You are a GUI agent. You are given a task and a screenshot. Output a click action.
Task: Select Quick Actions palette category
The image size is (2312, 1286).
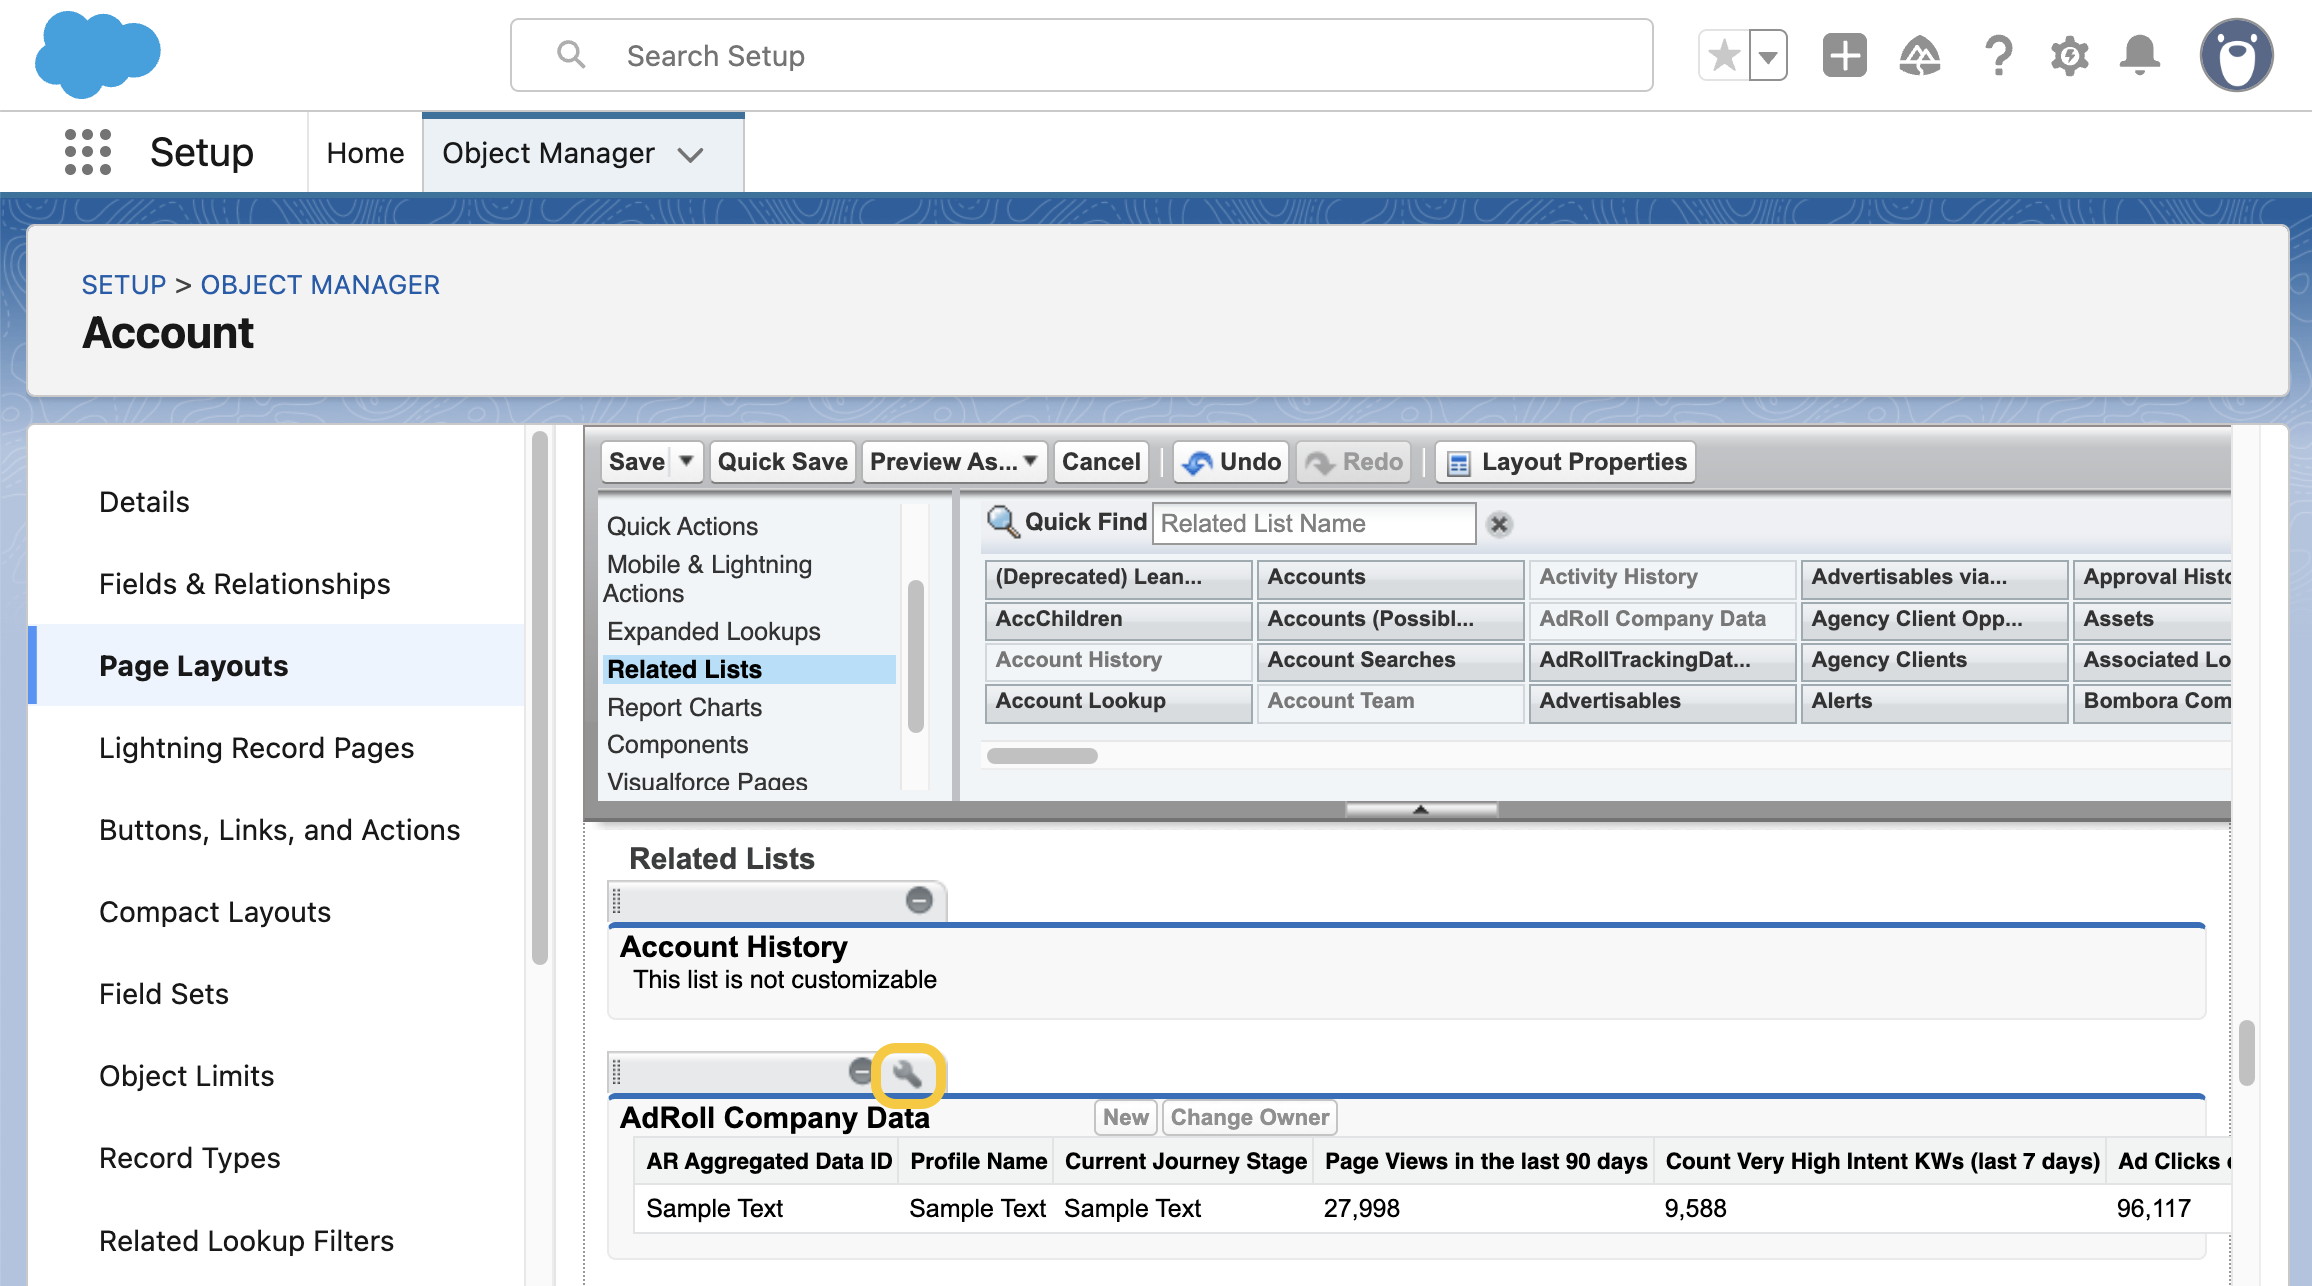coord(682,526)
